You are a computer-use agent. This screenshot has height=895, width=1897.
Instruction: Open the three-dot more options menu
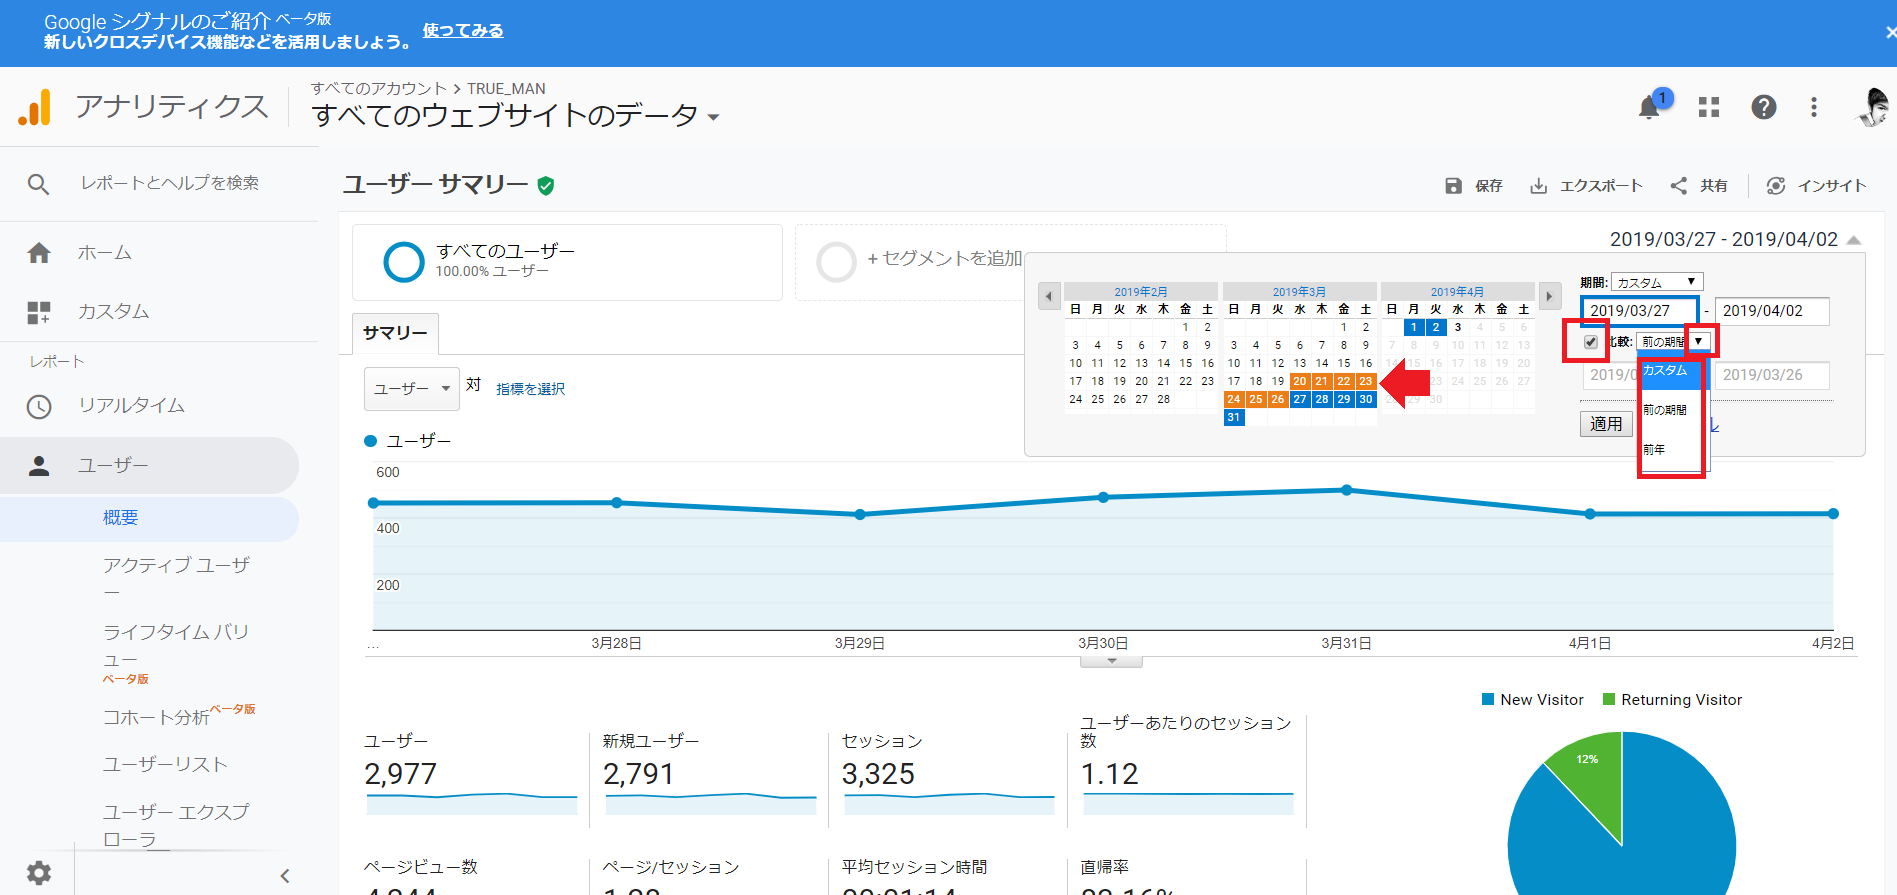click(x=1814, y=107)
